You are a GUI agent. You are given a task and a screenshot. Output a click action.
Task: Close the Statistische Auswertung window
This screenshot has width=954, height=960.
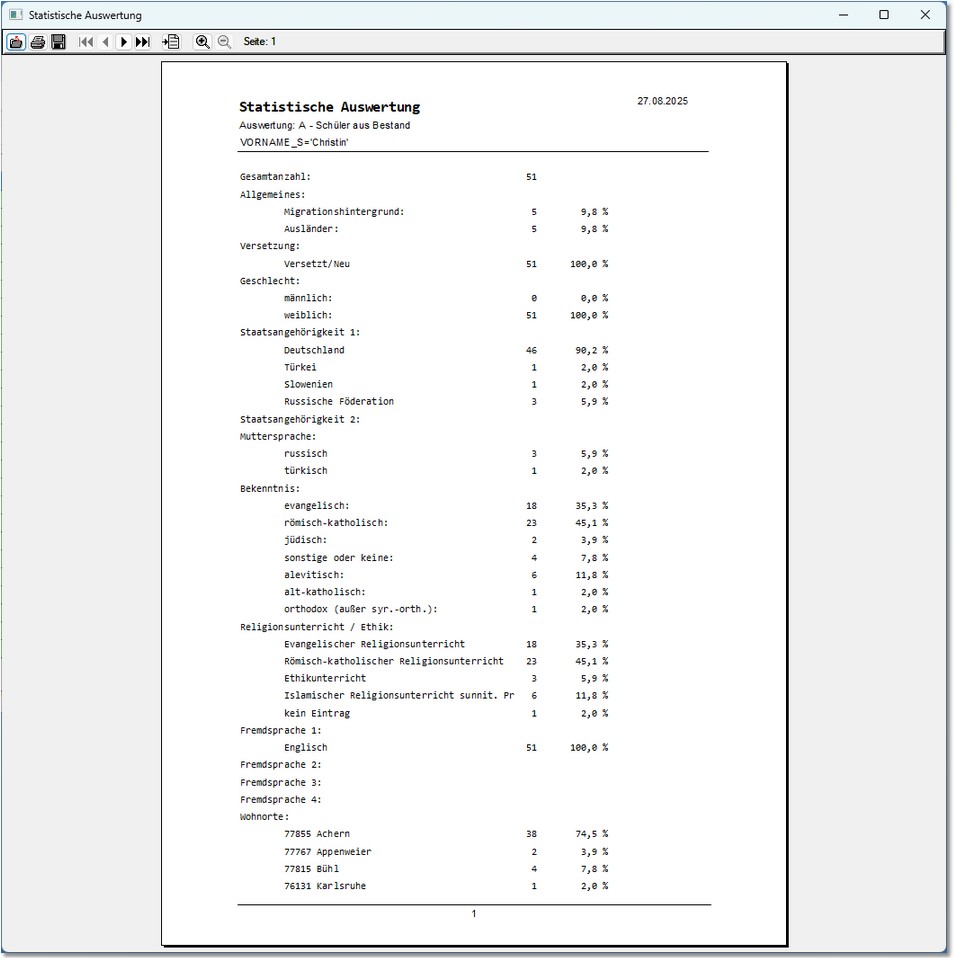pyautogui.click(x=925, y=15)
